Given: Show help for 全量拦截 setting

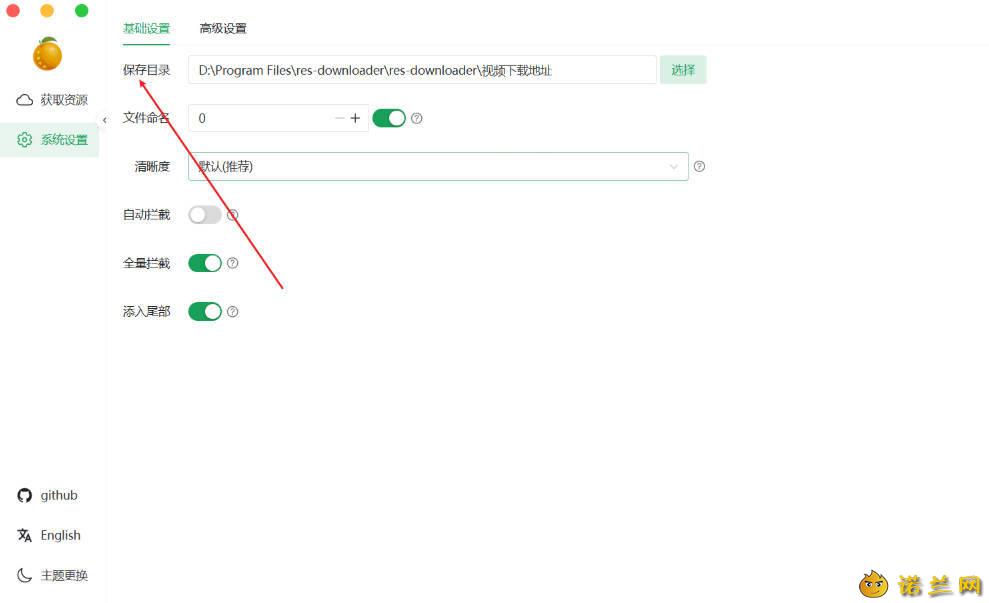Looking at the screenshot, I should 233,263.
